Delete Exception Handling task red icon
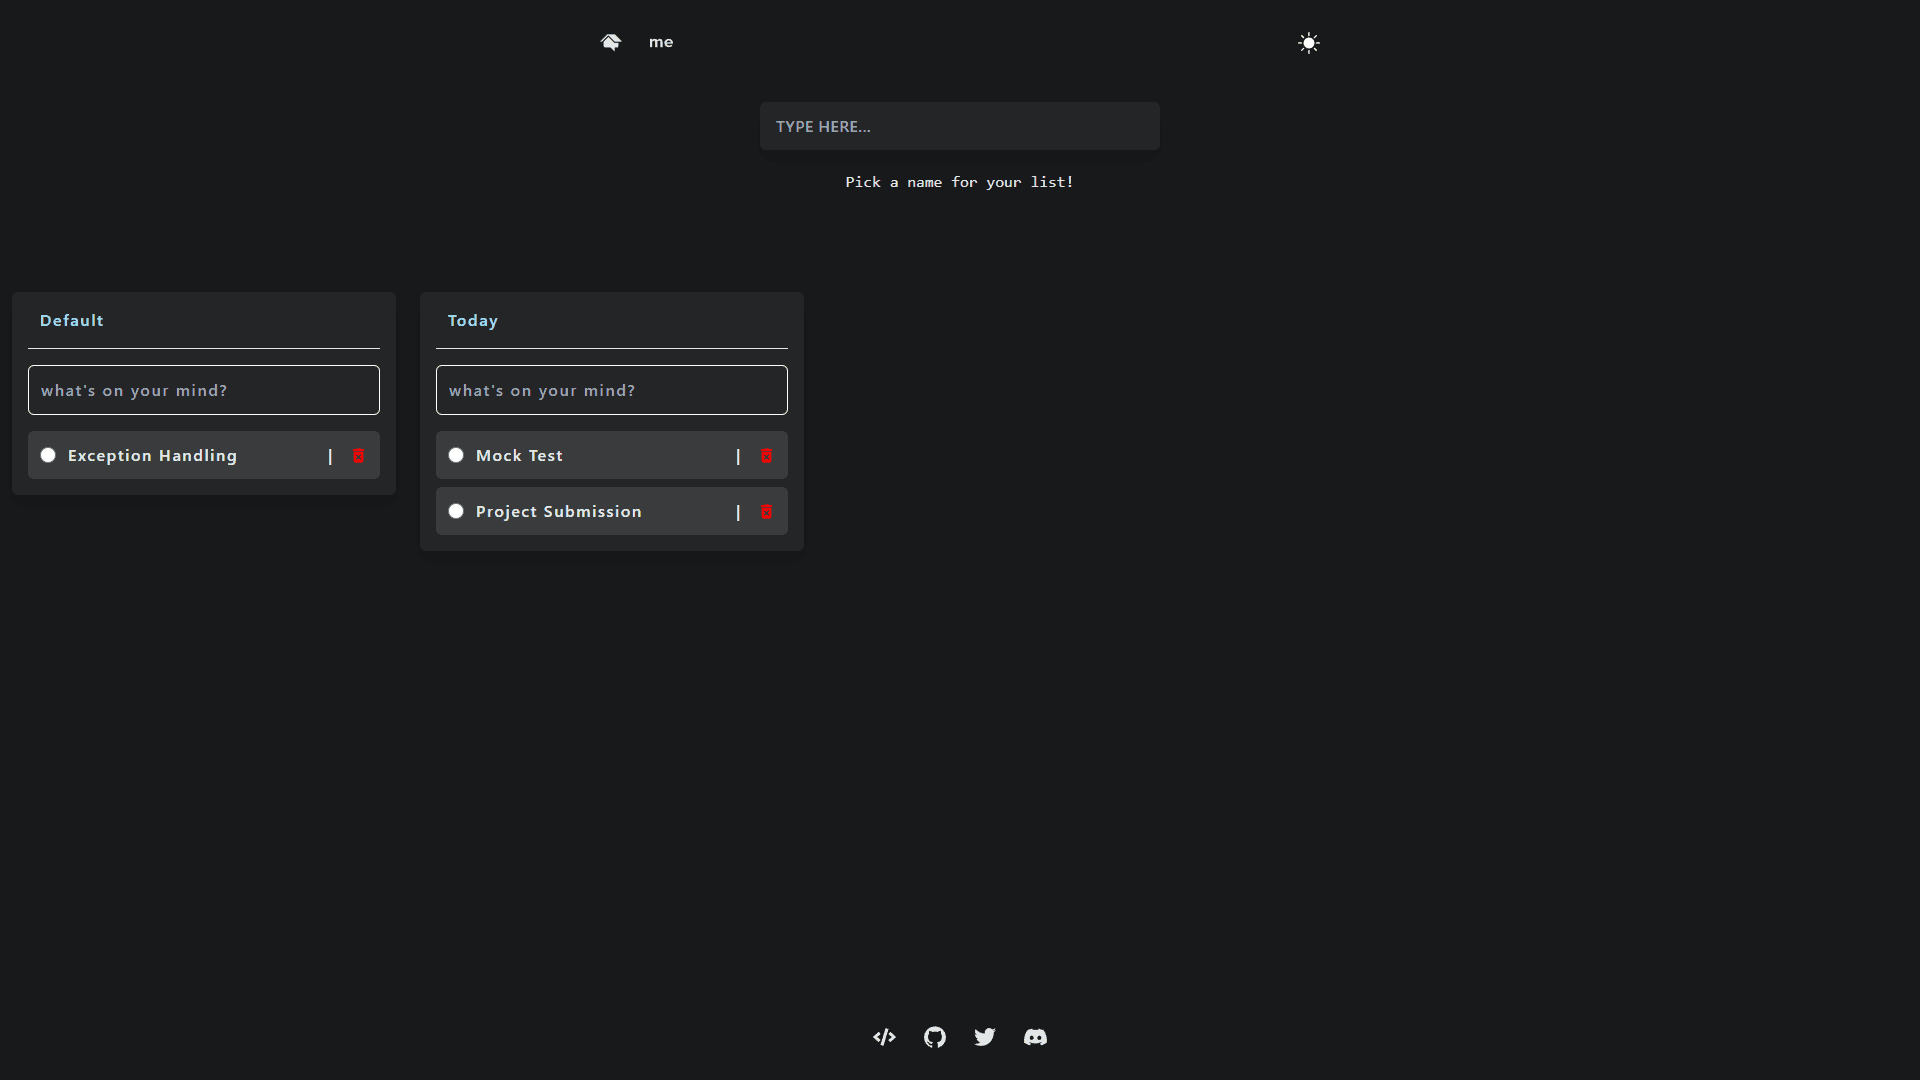Image resolution: width=1920 pixels, height=1080 pixels. [x=359, y=455]
